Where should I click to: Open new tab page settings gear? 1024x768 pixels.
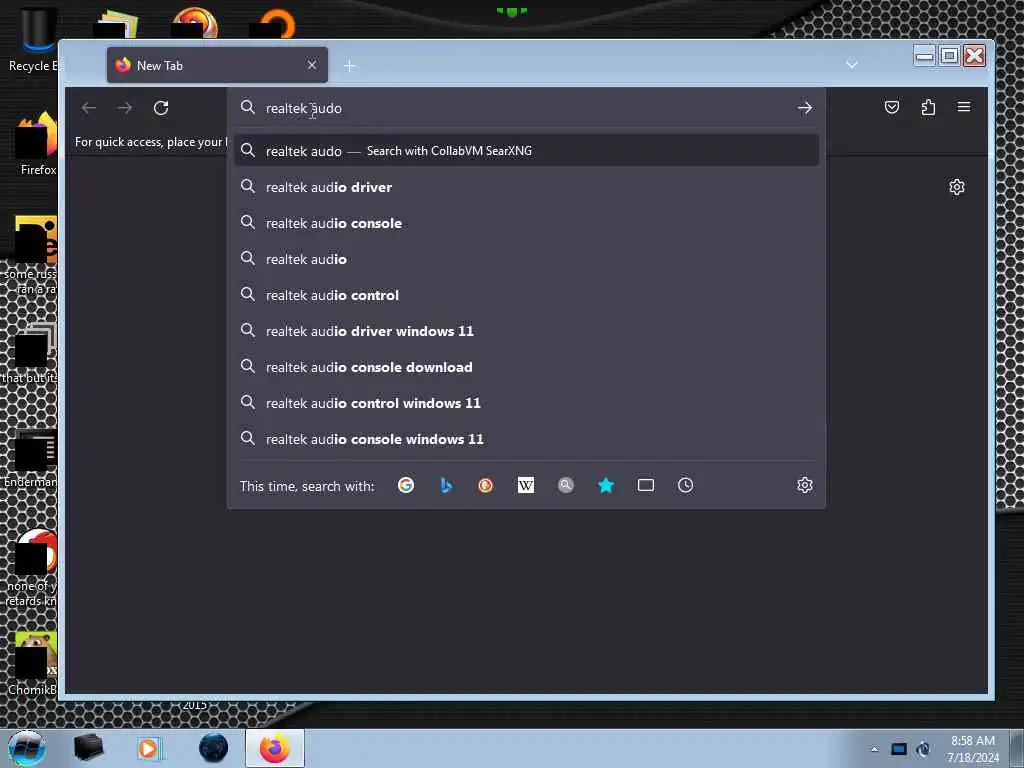pos(957,187)
